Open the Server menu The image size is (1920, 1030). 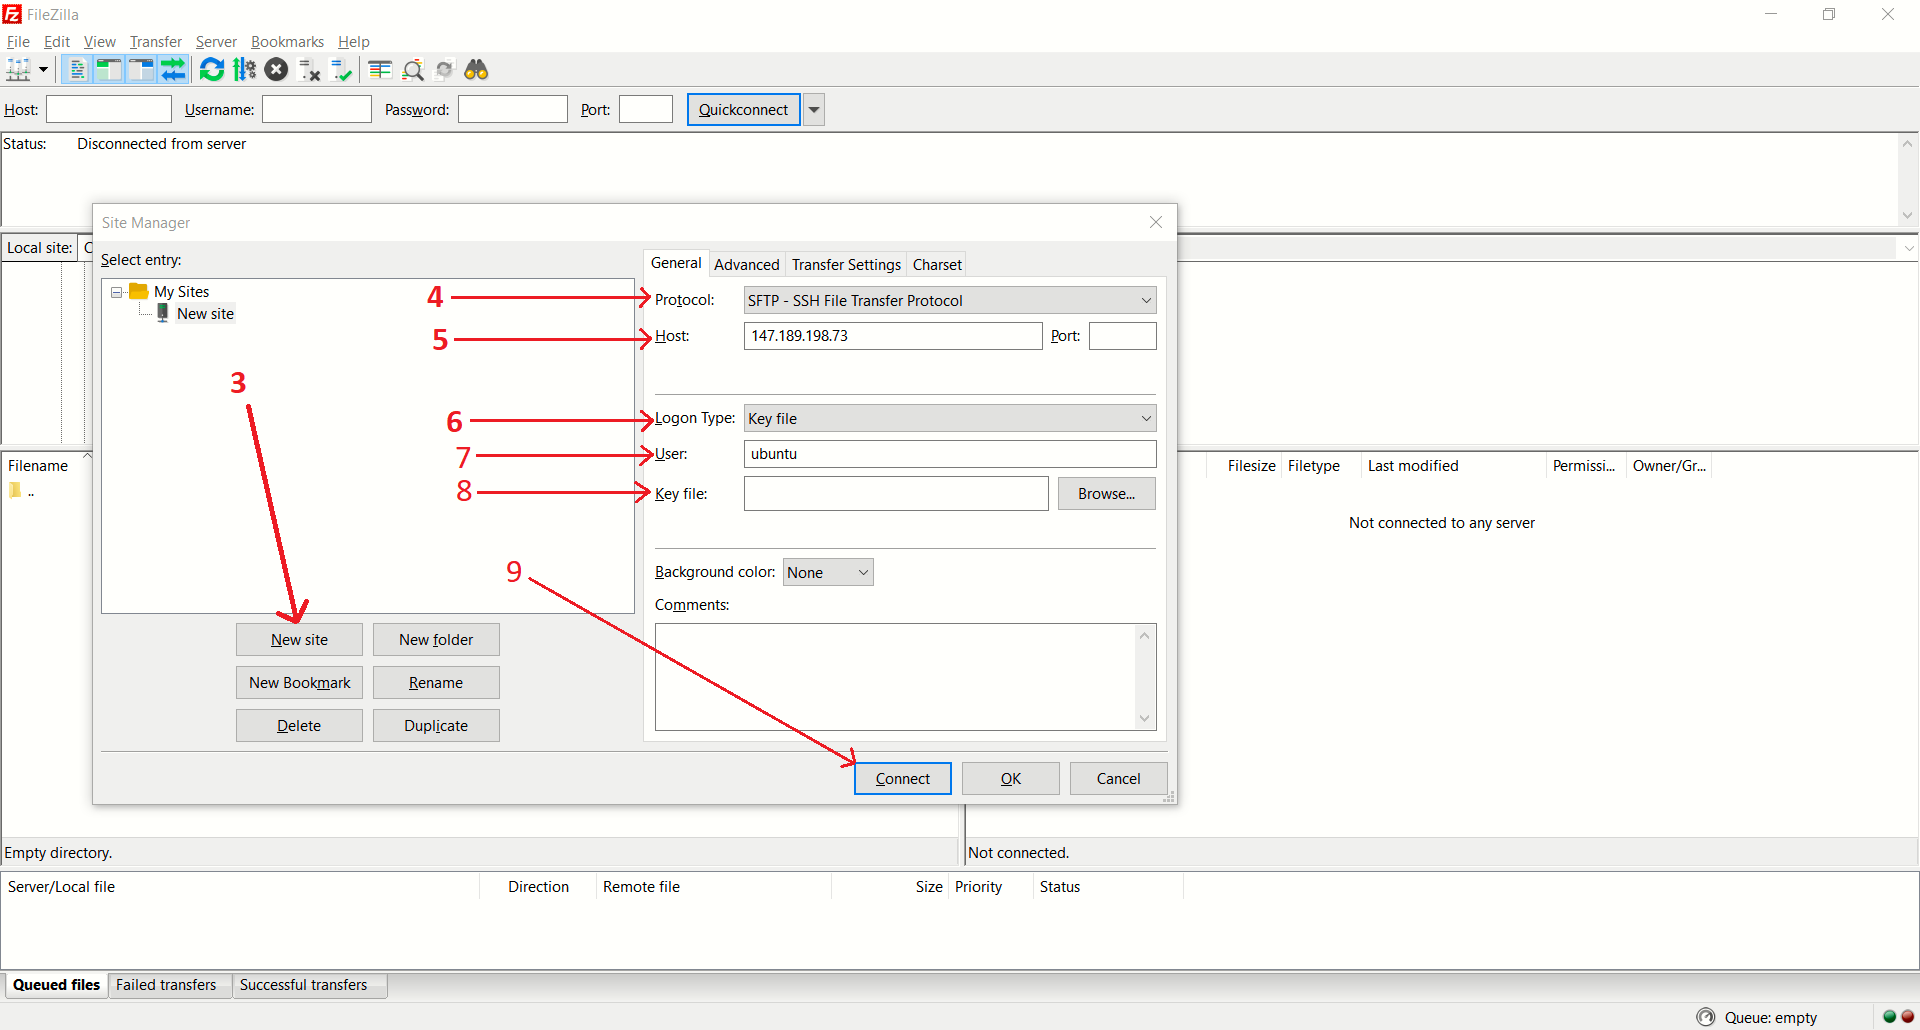pyautogui.click(x=216, y=42)
